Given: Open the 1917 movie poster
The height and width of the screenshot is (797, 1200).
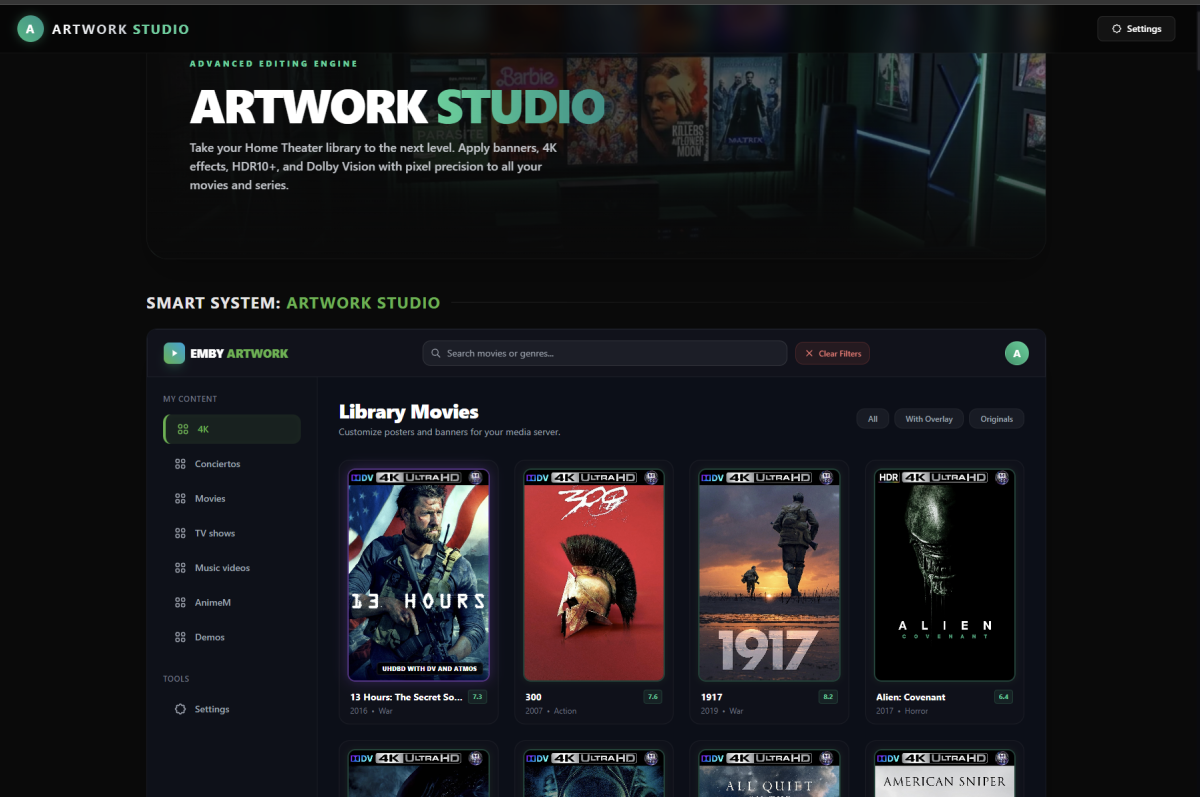Looking at the screenshot, I should 769,575.
